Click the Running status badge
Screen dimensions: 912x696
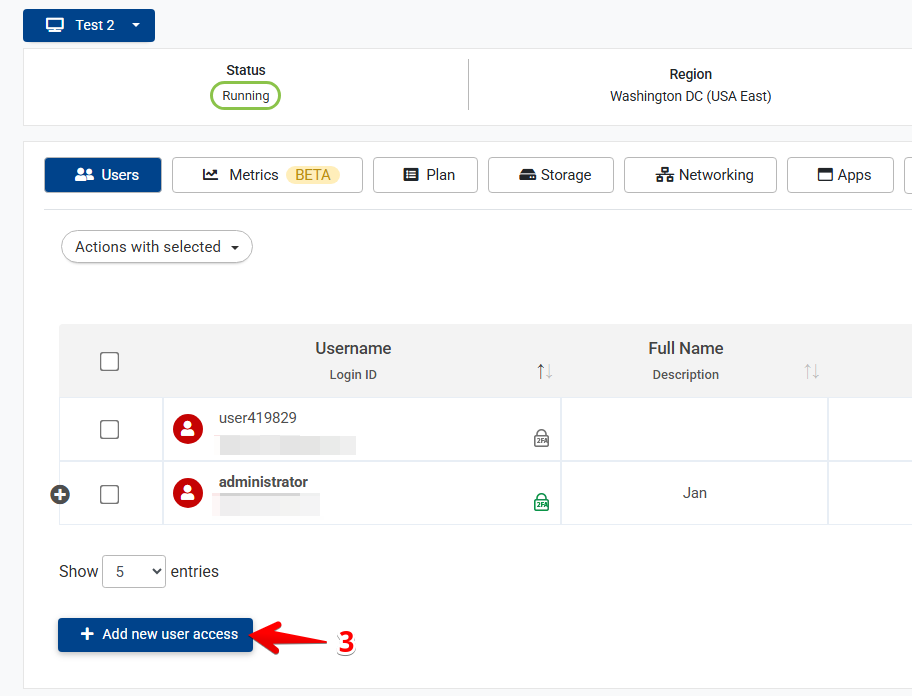tap(245, 95)
